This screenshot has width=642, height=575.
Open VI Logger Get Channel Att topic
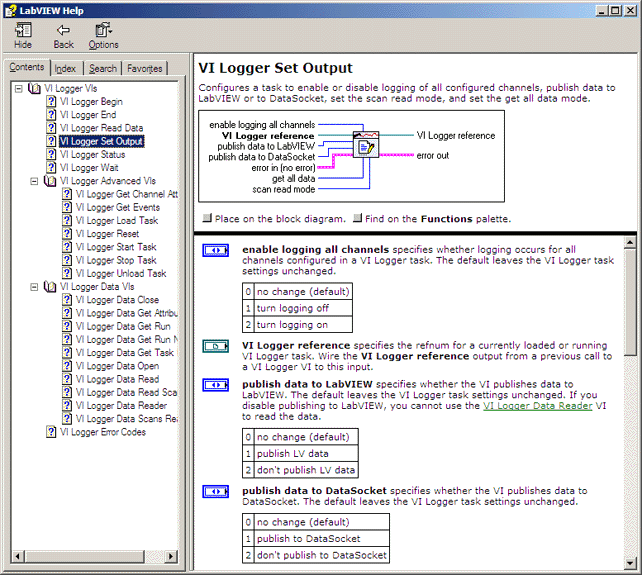[127, 194]
